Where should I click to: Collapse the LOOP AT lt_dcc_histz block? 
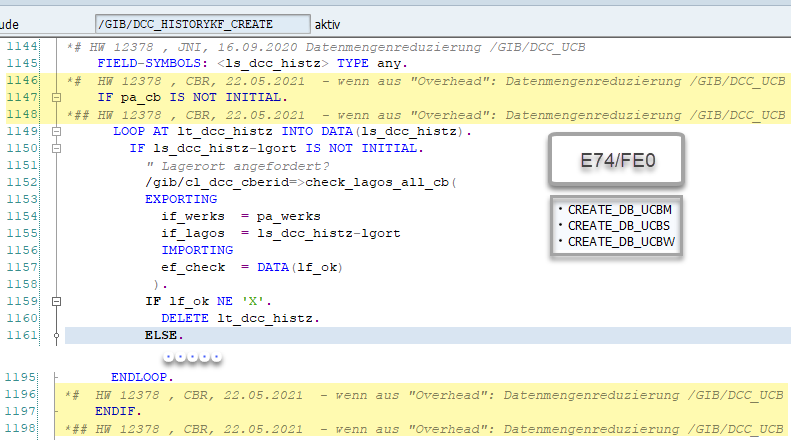click(57, 132)
